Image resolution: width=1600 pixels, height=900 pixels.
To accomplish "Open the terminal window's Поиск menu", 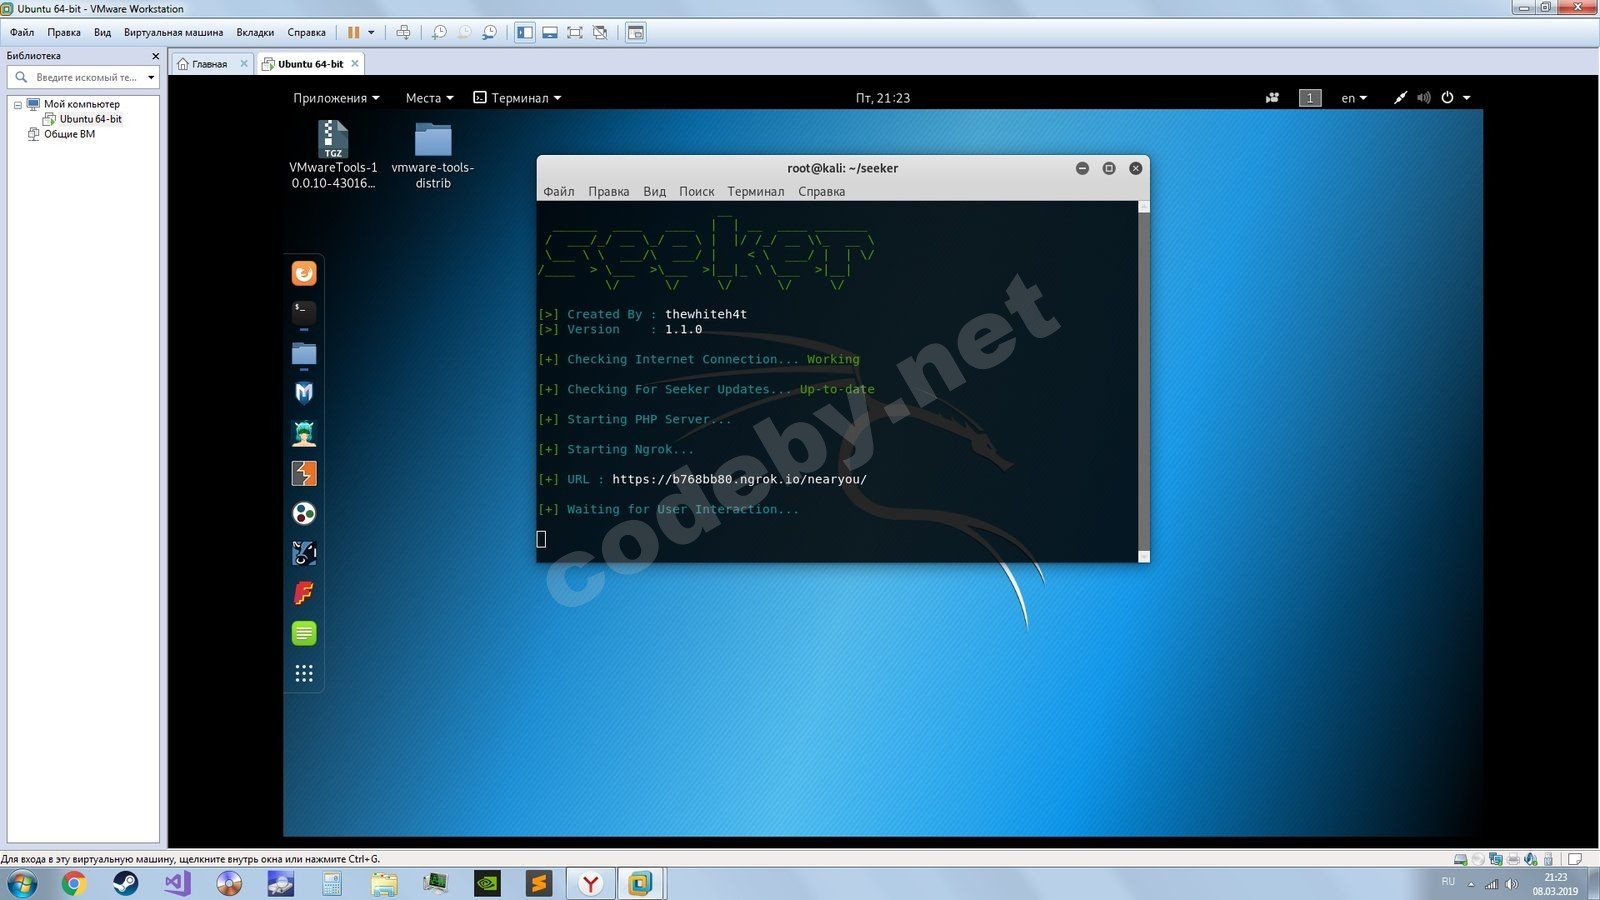I will tap(697, 191).
